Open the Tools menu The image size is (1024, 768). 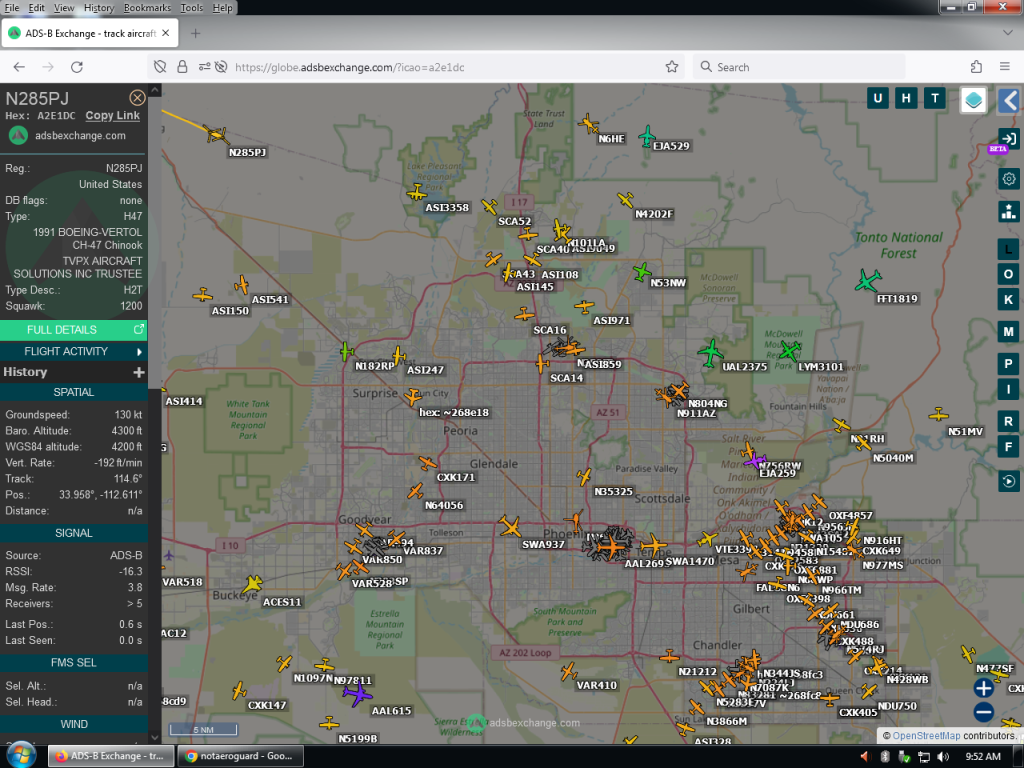coord(191,8)
